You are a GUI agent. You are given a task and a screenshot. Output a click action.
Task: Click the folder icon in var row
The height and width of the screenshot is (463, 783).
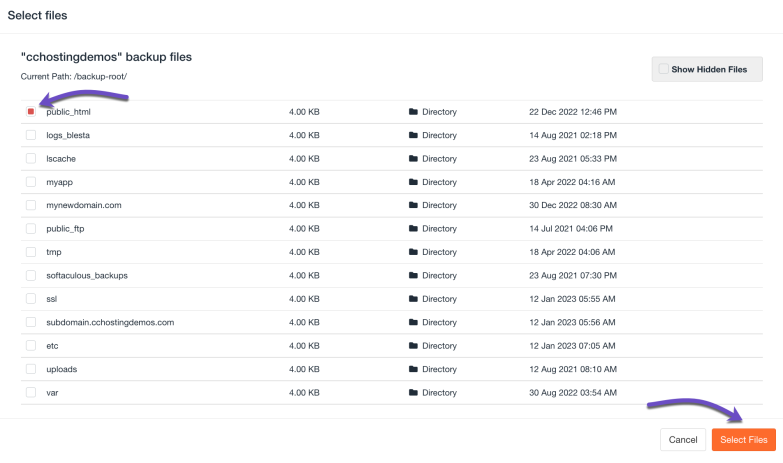pos(413,393)
